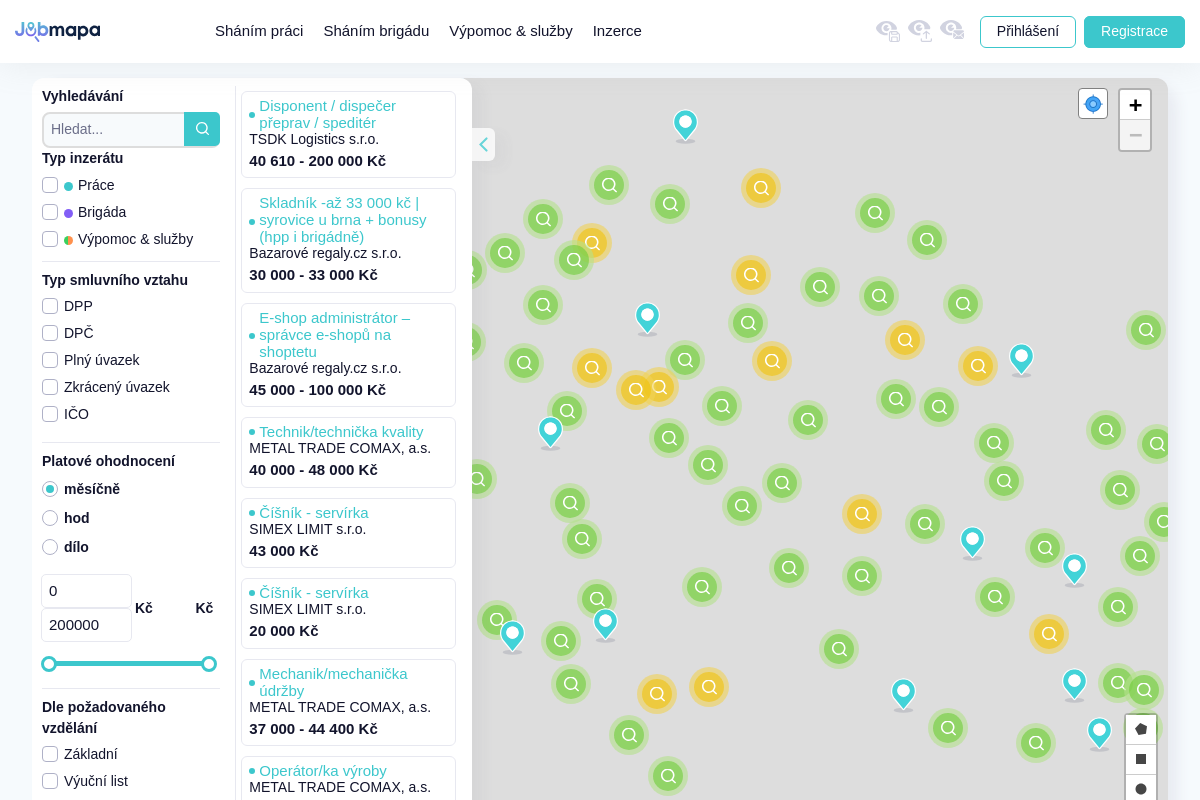Center map on my location

[1093, 104]
